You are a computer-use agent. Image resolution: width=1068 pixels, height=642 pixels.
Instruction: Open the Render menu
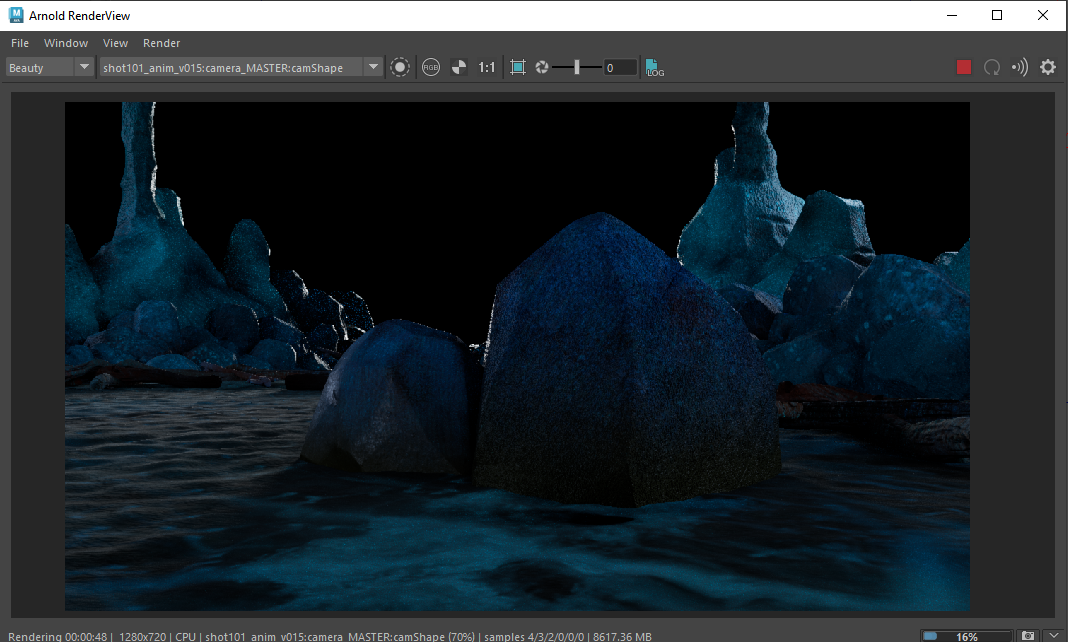pyautogui.click(x=161, y=43)
